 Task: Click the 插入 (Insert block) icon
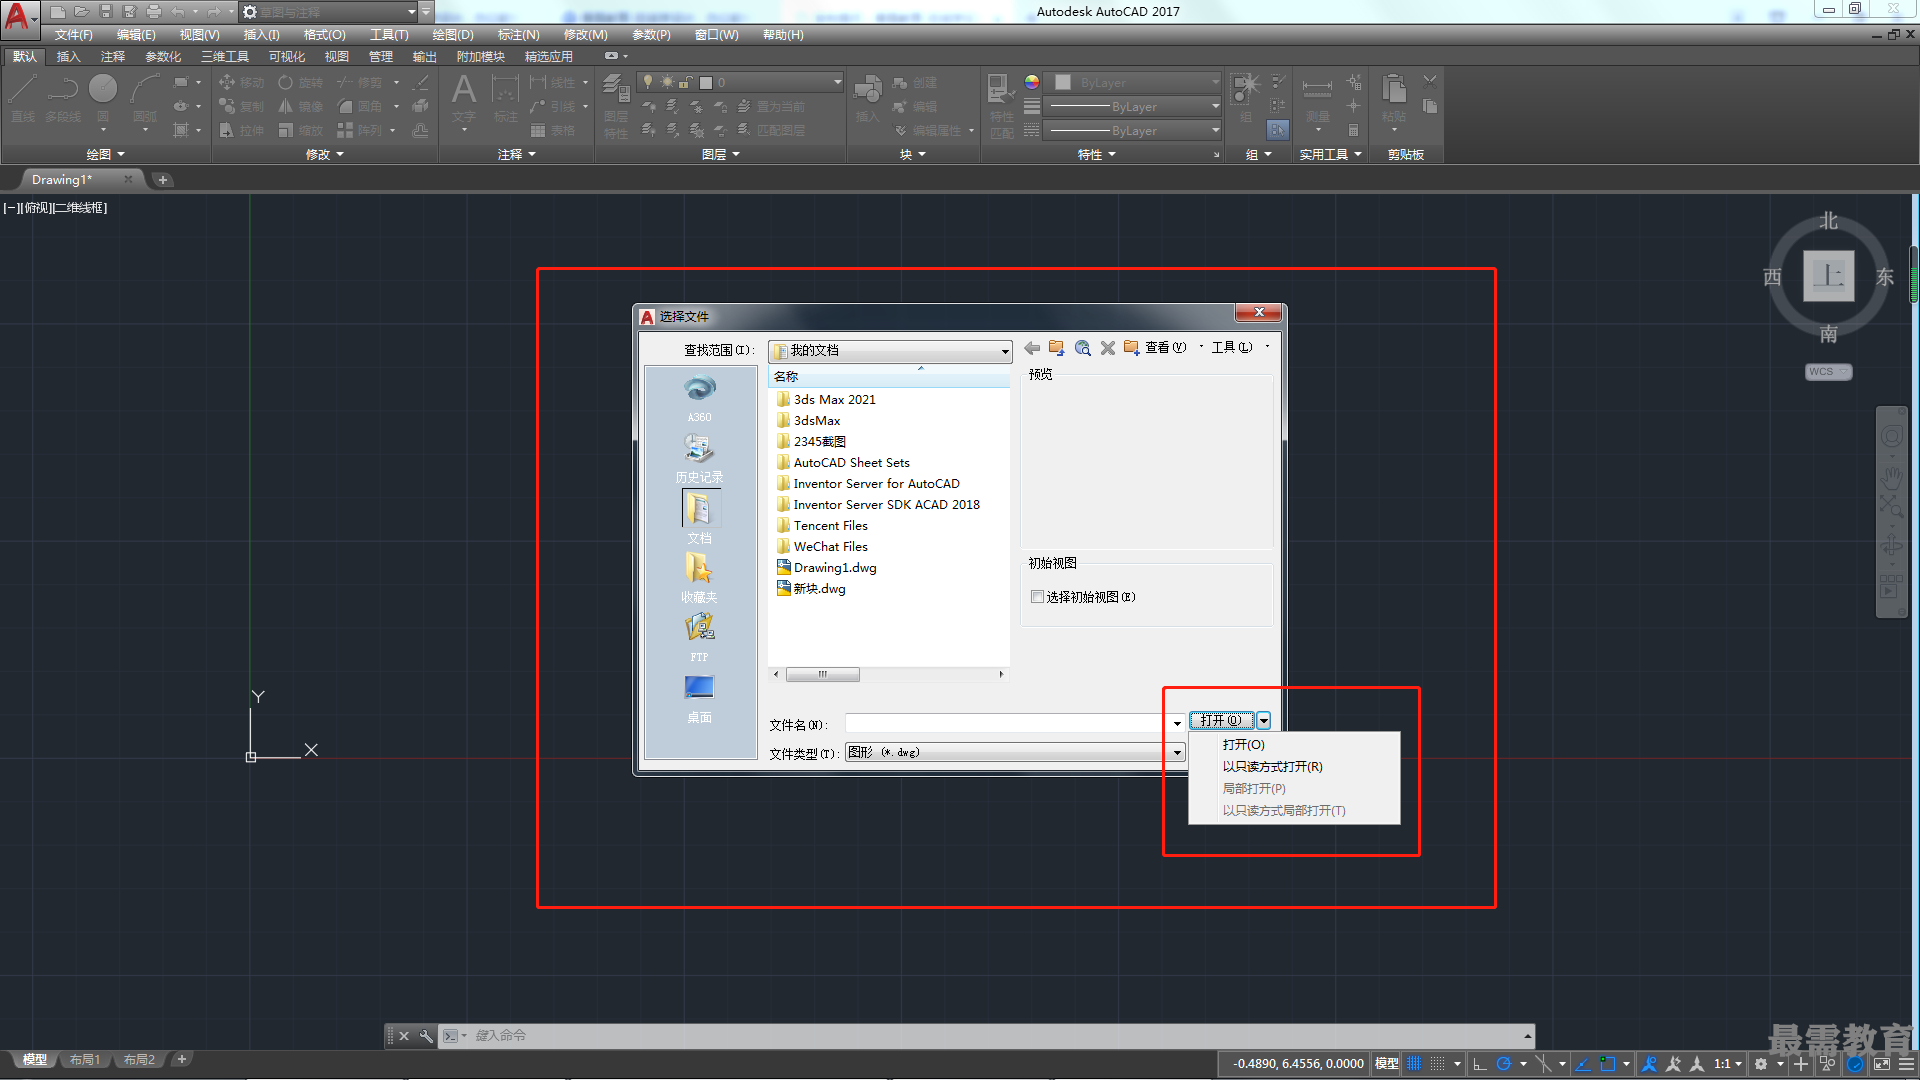click(x=867, y=98)
